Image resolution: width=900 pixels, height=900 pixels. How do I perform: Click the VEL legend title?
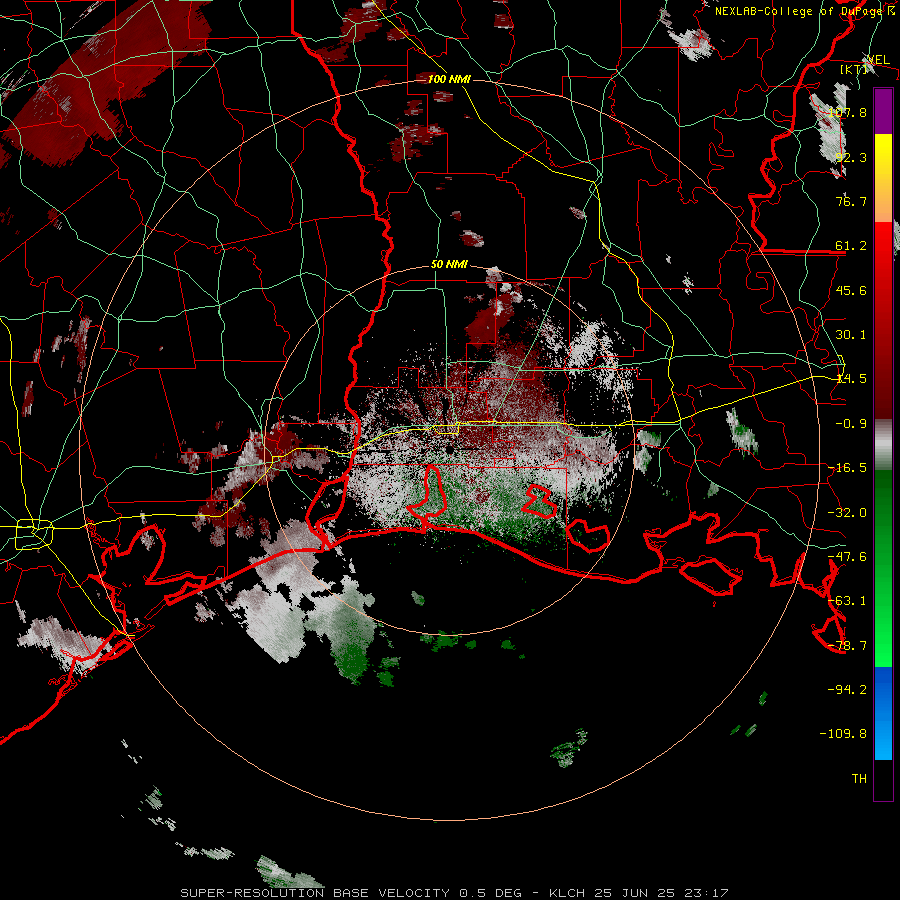pyautogui.click(x=878, y=60)
